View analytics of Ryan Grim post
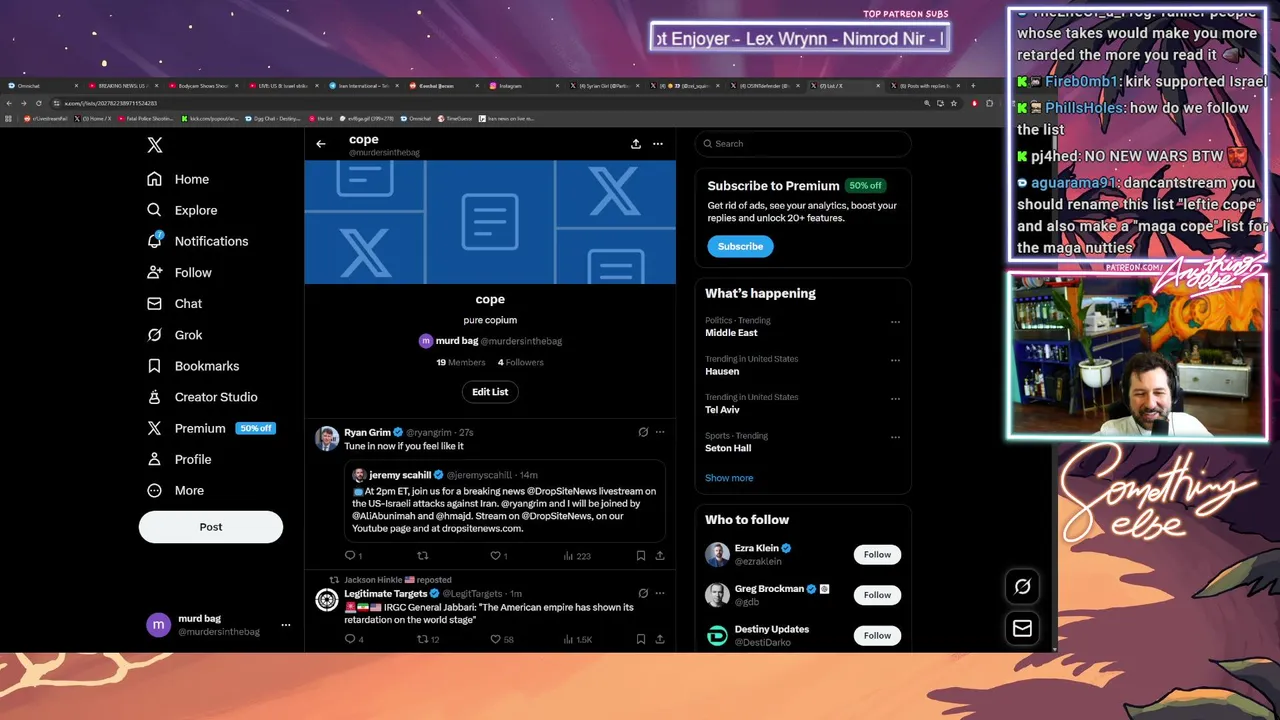Viewport: 1280px width, 720px height. [x=577, y=556]
